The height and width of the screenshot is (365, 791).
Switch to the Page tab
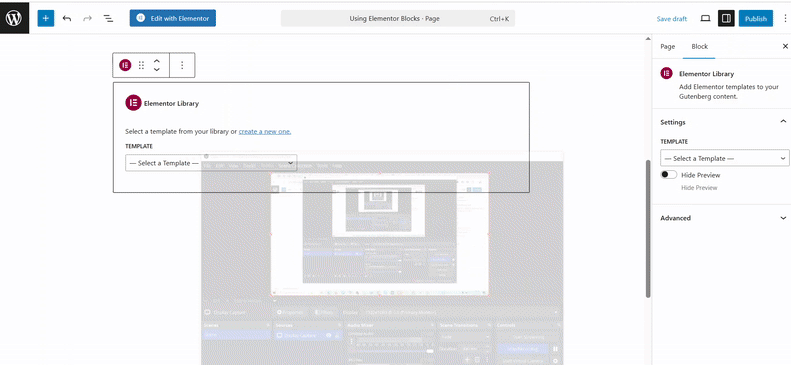tap(667, 46)
